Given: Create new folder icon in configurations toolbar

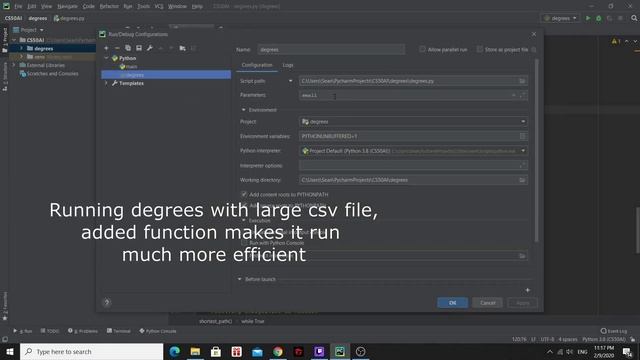Looking at the screenshot, I should tap(182, 48).
